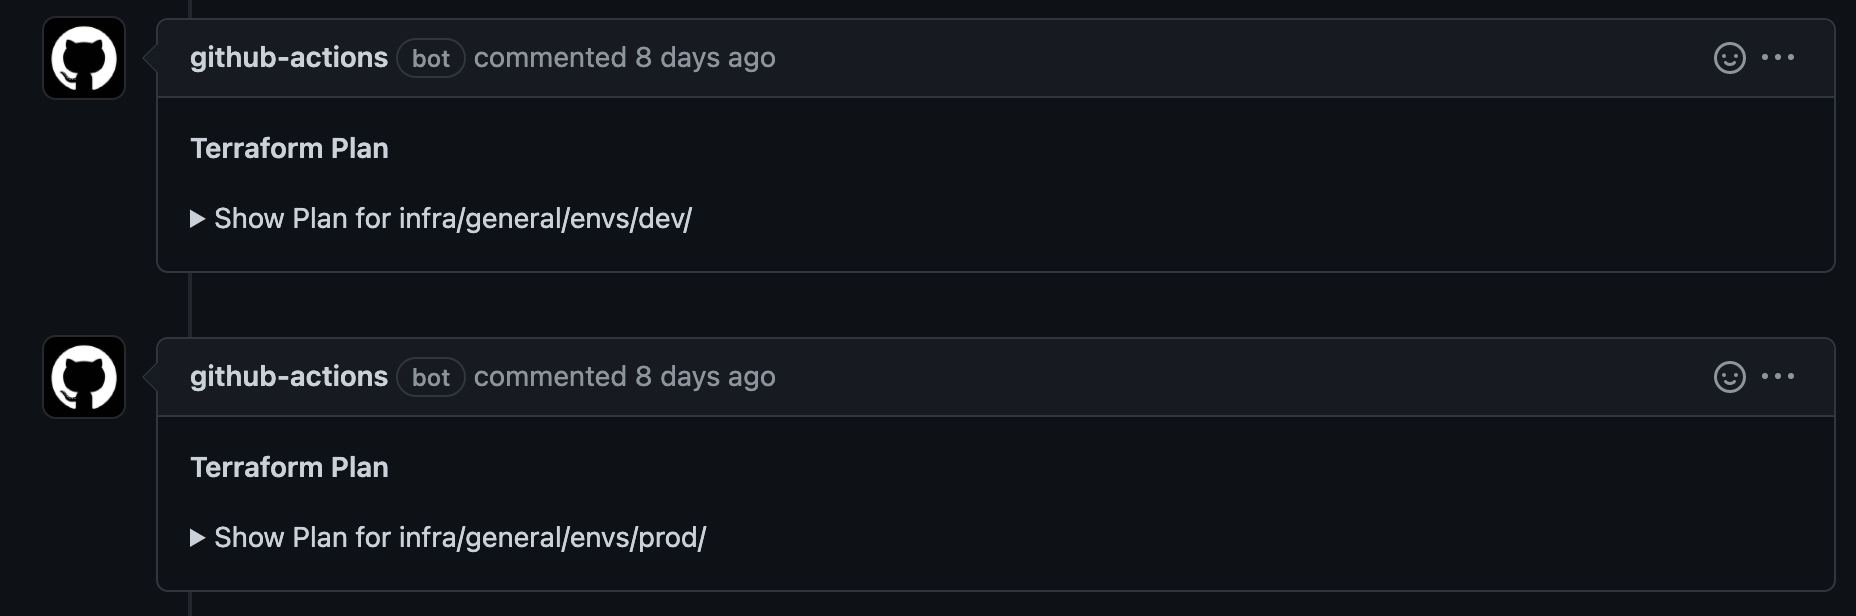Viewport: 1856px width, 616px height.
Task: Click the word "commented" in the prod comment header
Action: (550, 377)
